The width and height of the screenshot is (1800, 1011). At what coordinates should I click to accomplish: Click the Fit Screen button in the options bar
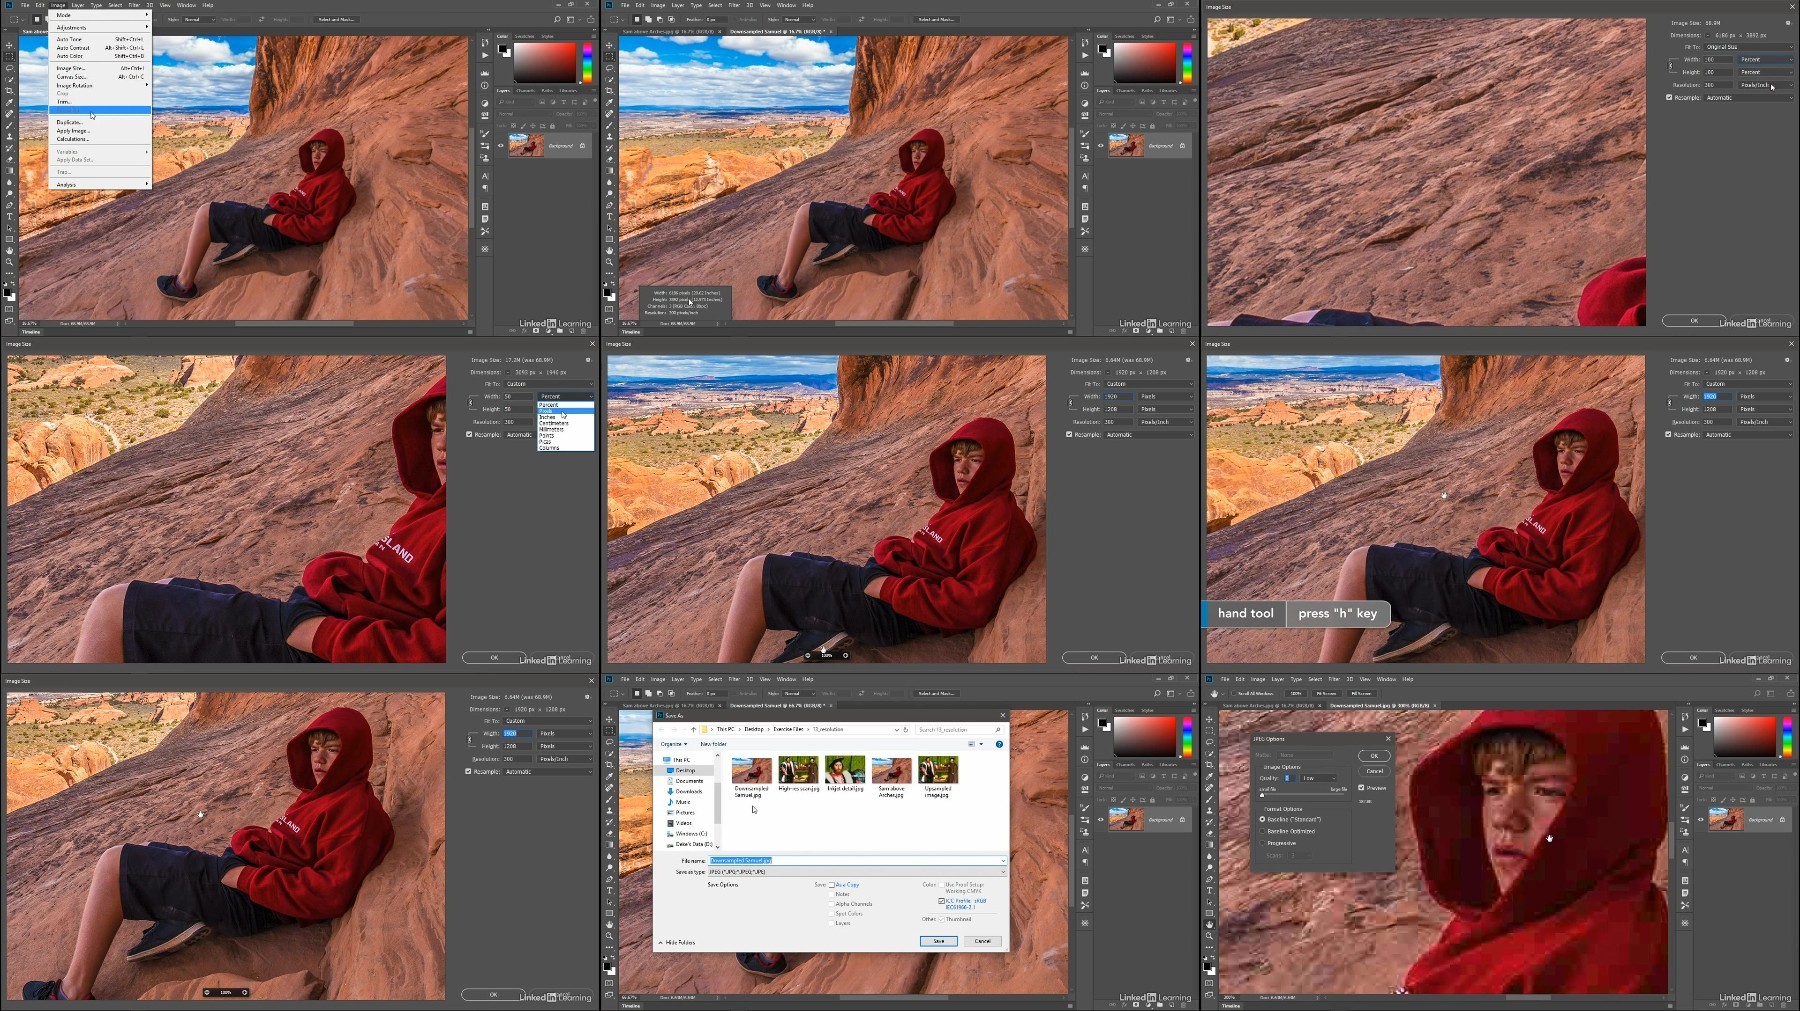[1326, 693]
